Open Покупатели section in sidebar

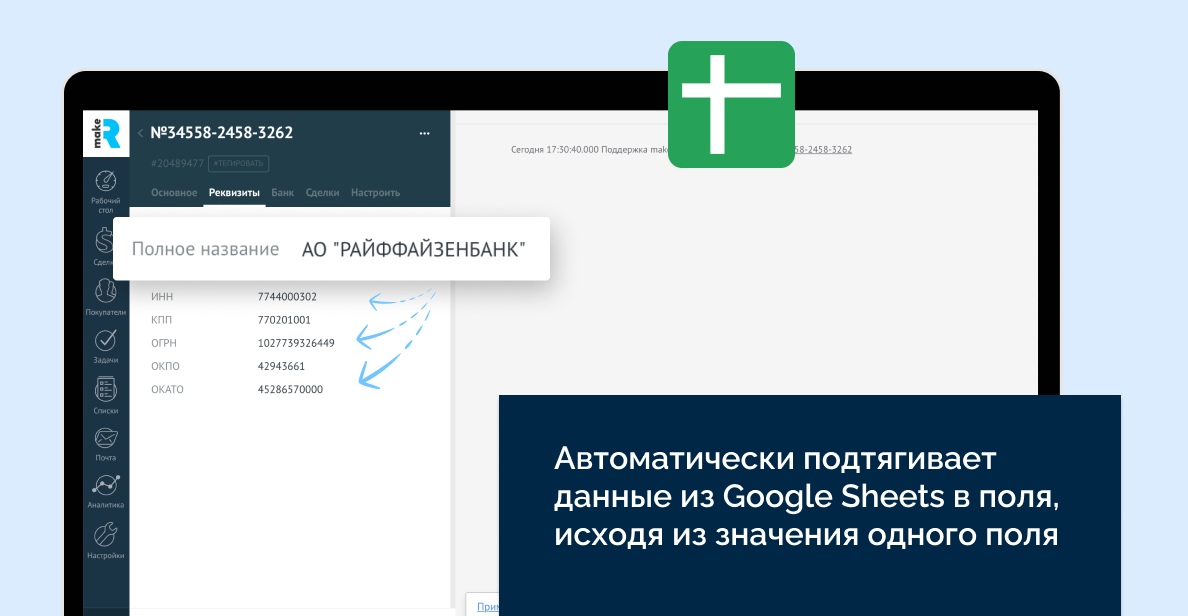[105, 297]
